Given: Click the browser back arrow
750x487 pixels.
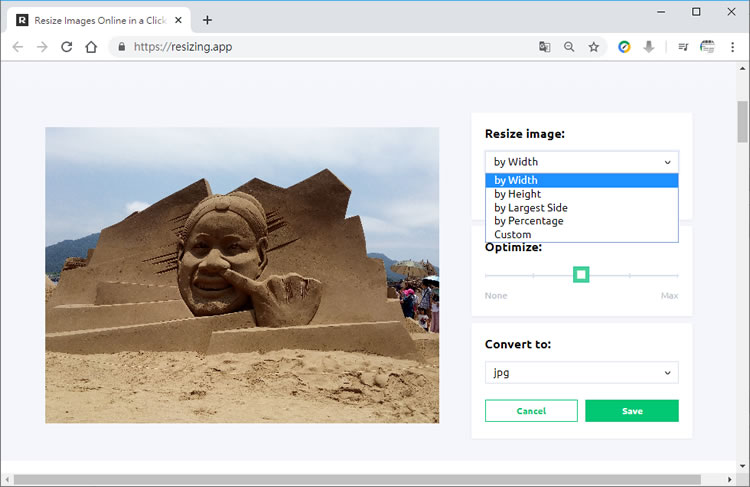Looking at the screenshot, I should (17, 46).
